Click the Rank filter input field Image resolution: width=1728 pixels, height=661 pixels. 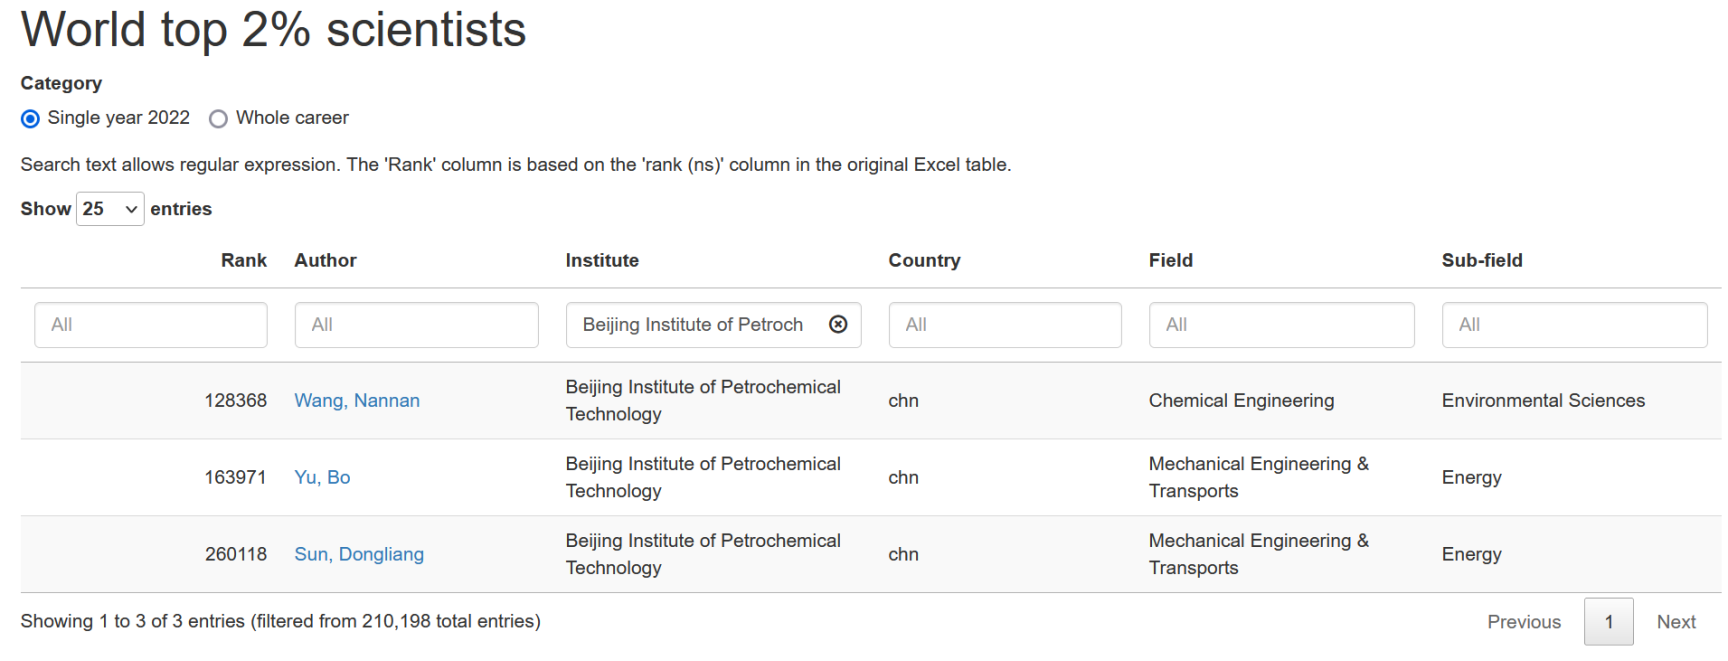[x=151, y=325]
